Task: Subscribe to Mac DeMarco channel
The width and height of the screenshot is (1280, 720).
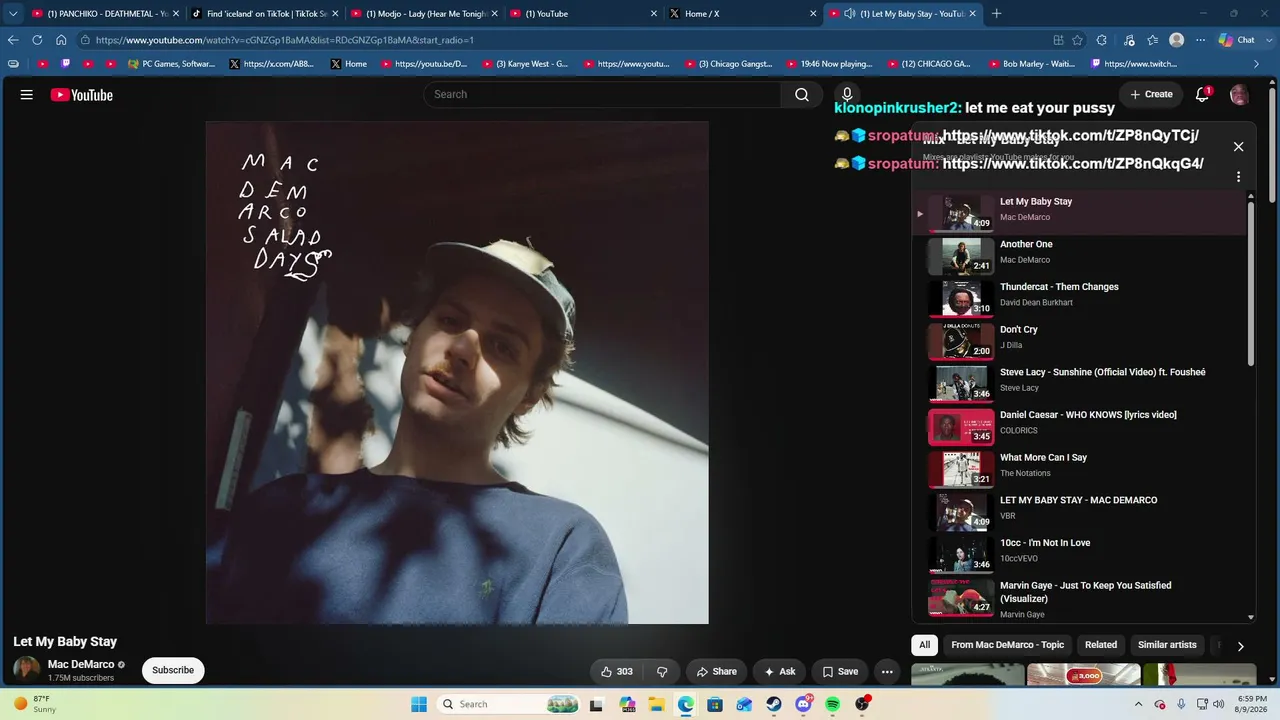Action: (173, 670)
